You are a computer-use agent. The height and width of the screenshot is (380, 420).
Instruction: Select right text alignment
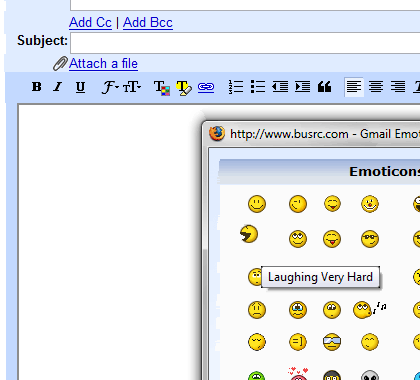click(x=398, y=87)
